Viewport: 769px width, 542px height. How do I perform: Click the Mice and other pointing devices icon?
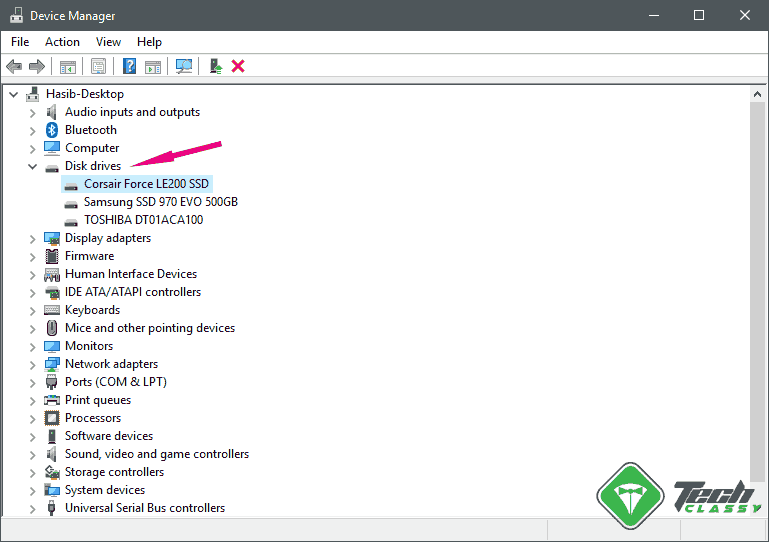(51, 328)
